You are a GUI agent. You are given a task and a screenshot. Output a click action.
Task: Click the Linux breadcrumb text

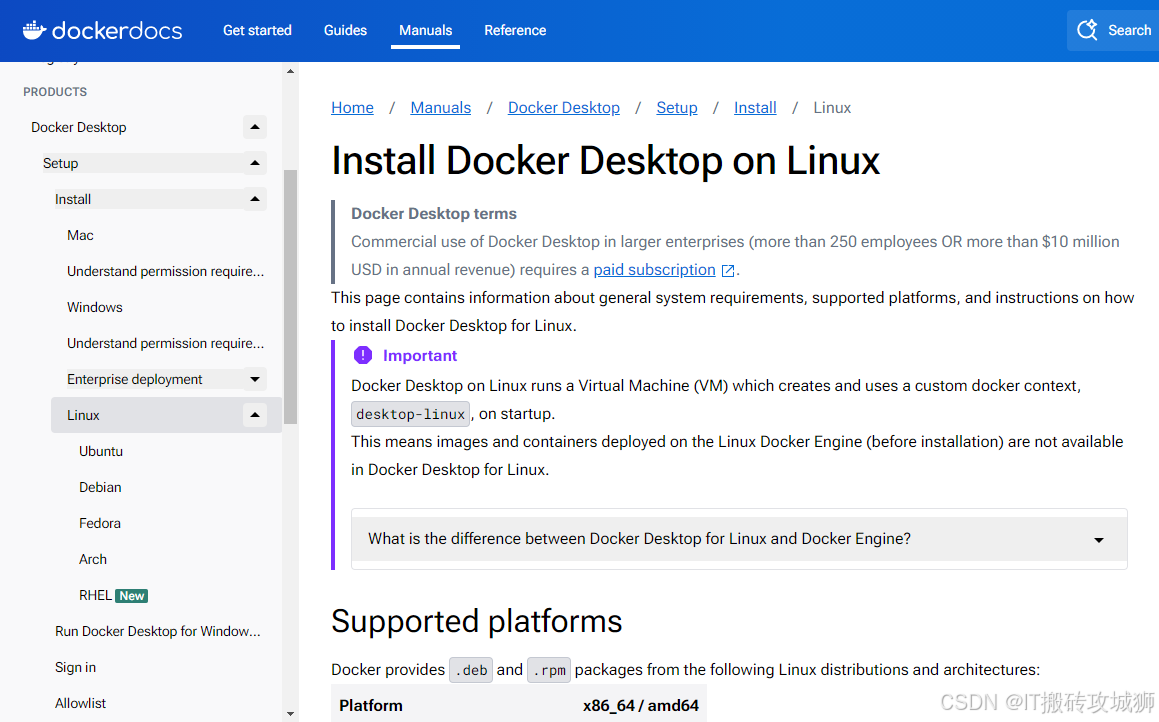pyautogui.click(x=832, y=108)
